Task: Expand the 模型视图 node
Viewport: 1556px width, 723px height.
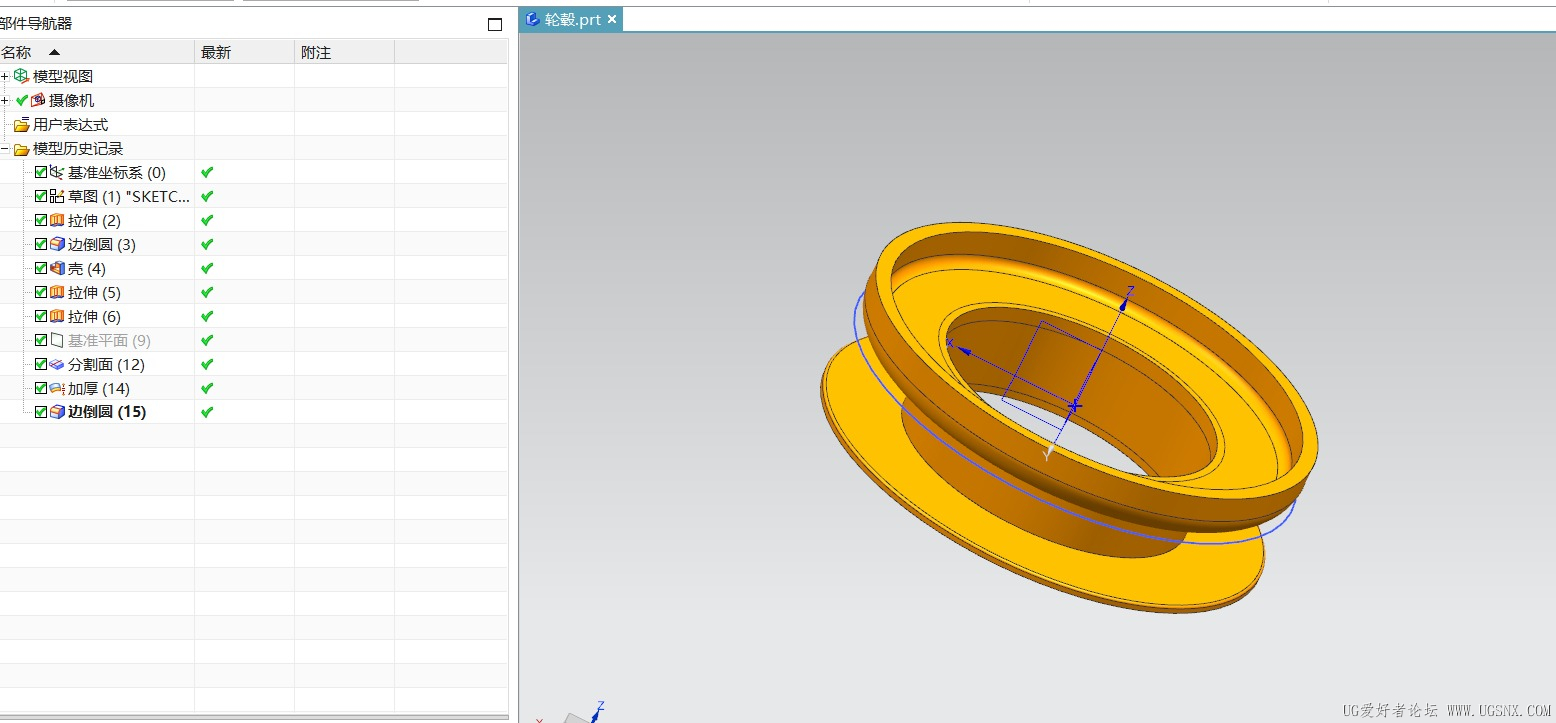Action: coord(5,76)
